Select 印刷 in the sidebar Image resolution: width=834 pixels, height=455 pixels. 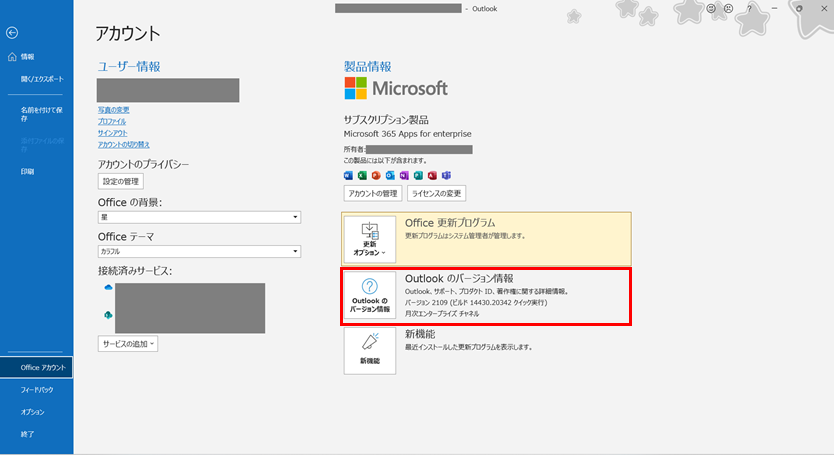click(27, 171)
